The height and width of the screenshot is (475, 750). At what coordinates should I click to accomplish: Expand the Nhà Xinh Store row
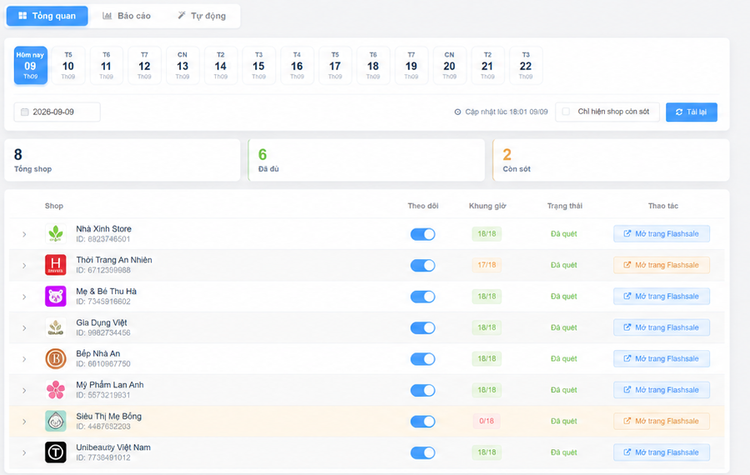24,234
